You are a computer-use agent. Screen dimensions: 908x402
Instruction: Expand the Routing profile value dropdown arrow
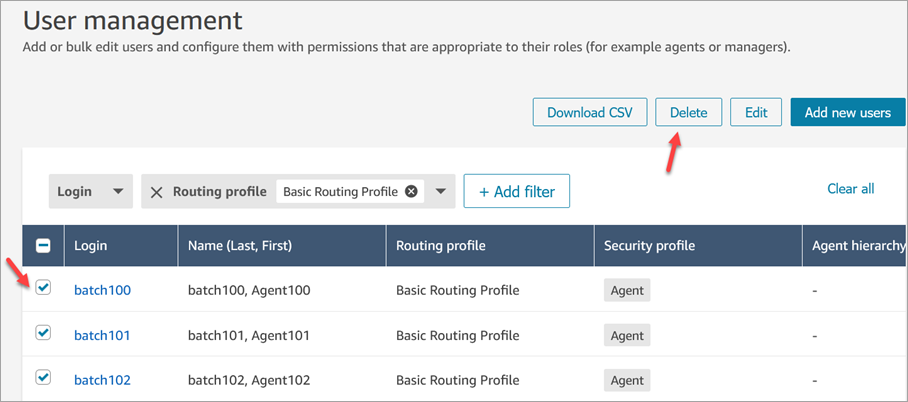[440, 191]
